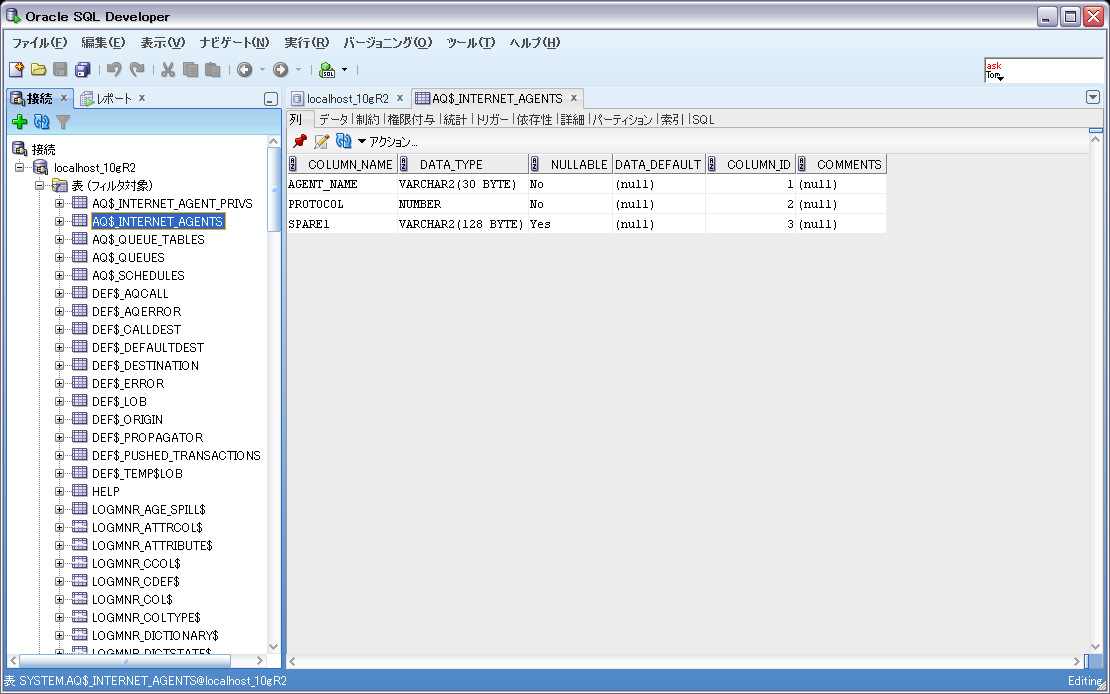Click Refresh icon in connections panel
The width and height of the screenshot is (1110, 694).
click(x=42, y=123)
